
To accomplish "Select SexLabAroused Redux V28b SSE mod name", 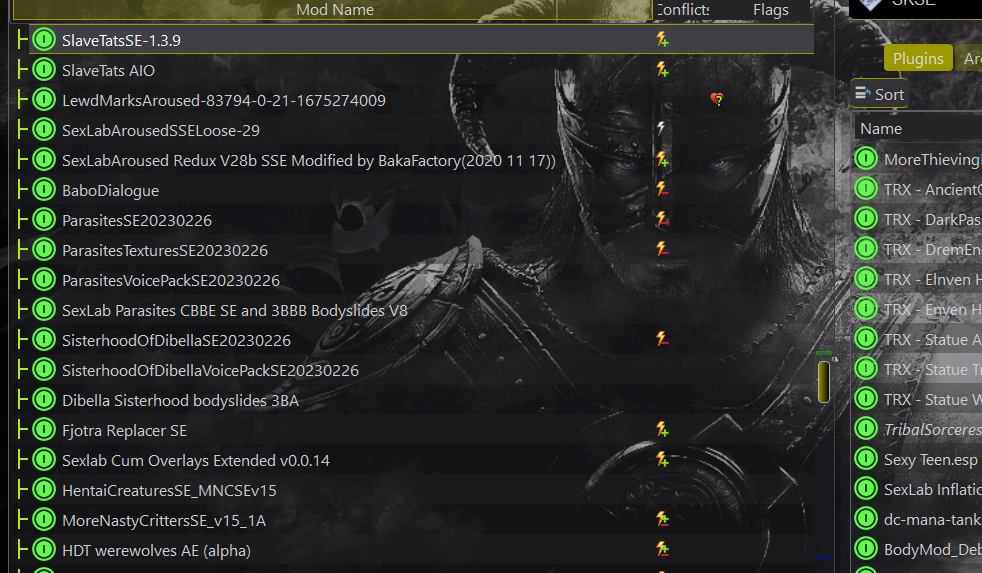I will point(309,160).
